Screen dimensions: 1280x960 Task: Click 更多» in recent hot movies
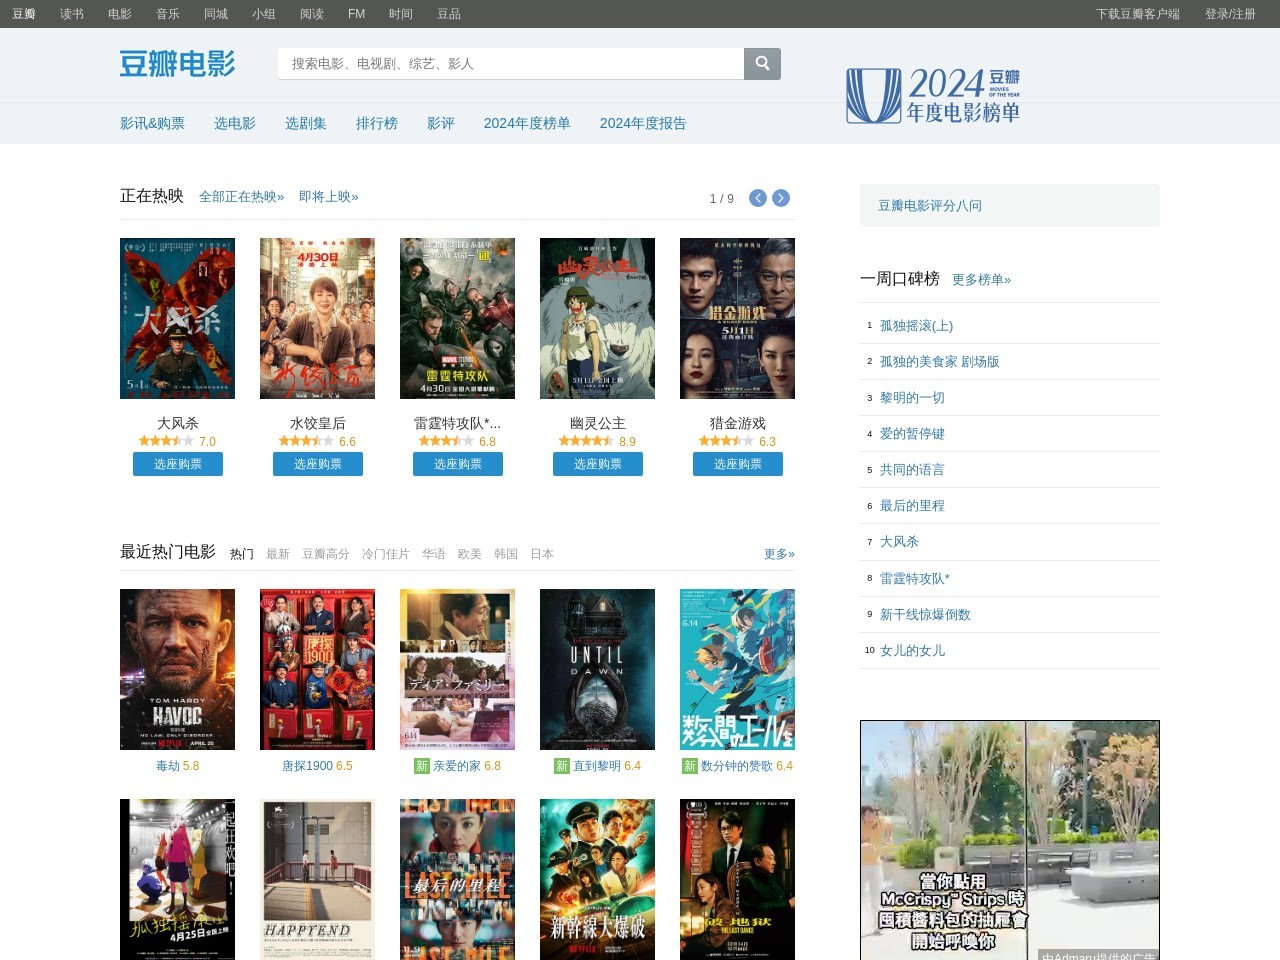pos(779,554)
